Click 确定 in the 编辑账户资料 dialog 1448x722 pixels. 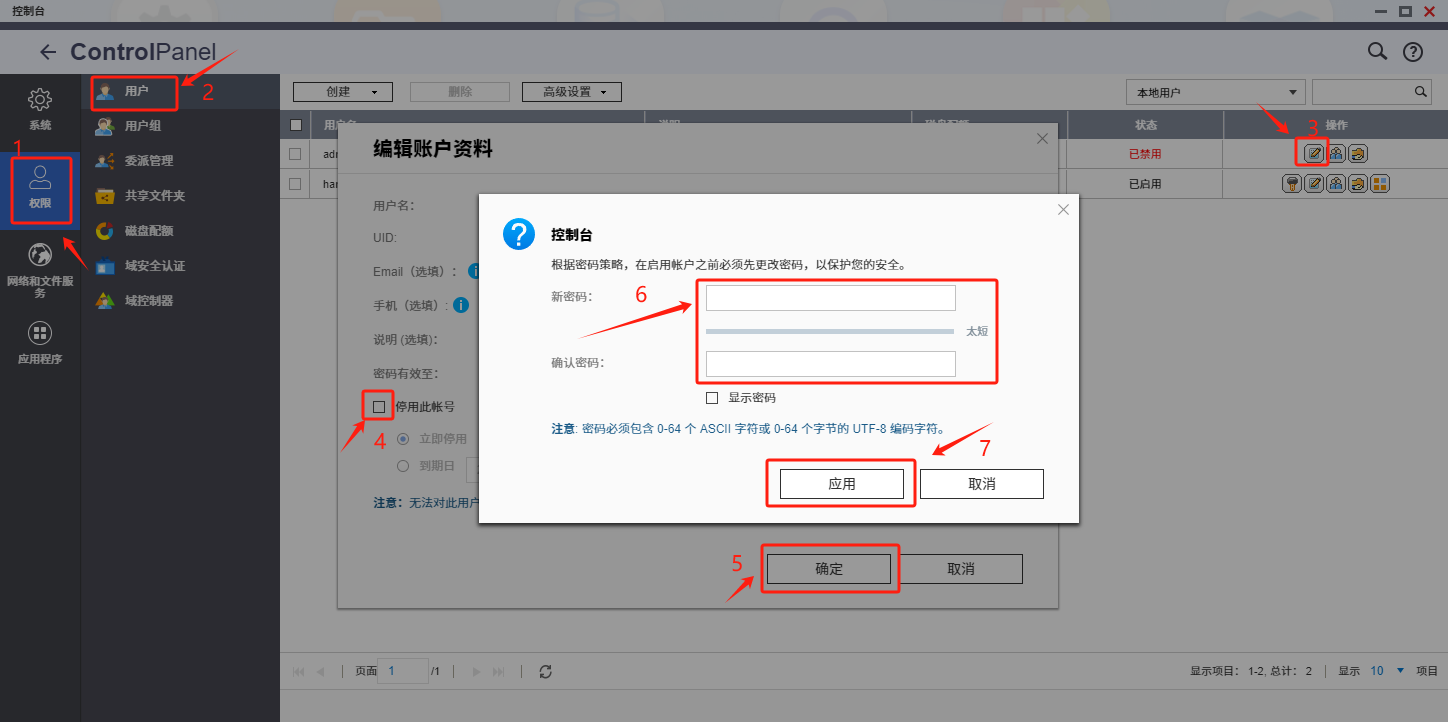pyautogui.click(x=829, y=569)
